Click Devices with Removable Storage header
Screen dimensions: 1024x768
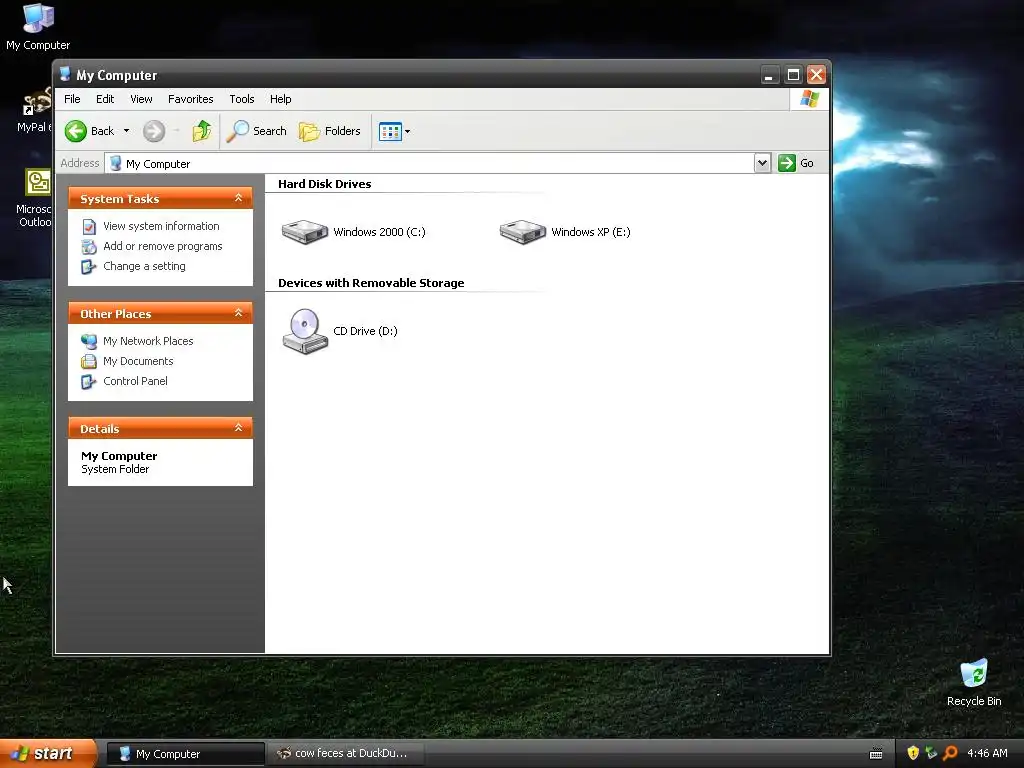coord(371,283)
